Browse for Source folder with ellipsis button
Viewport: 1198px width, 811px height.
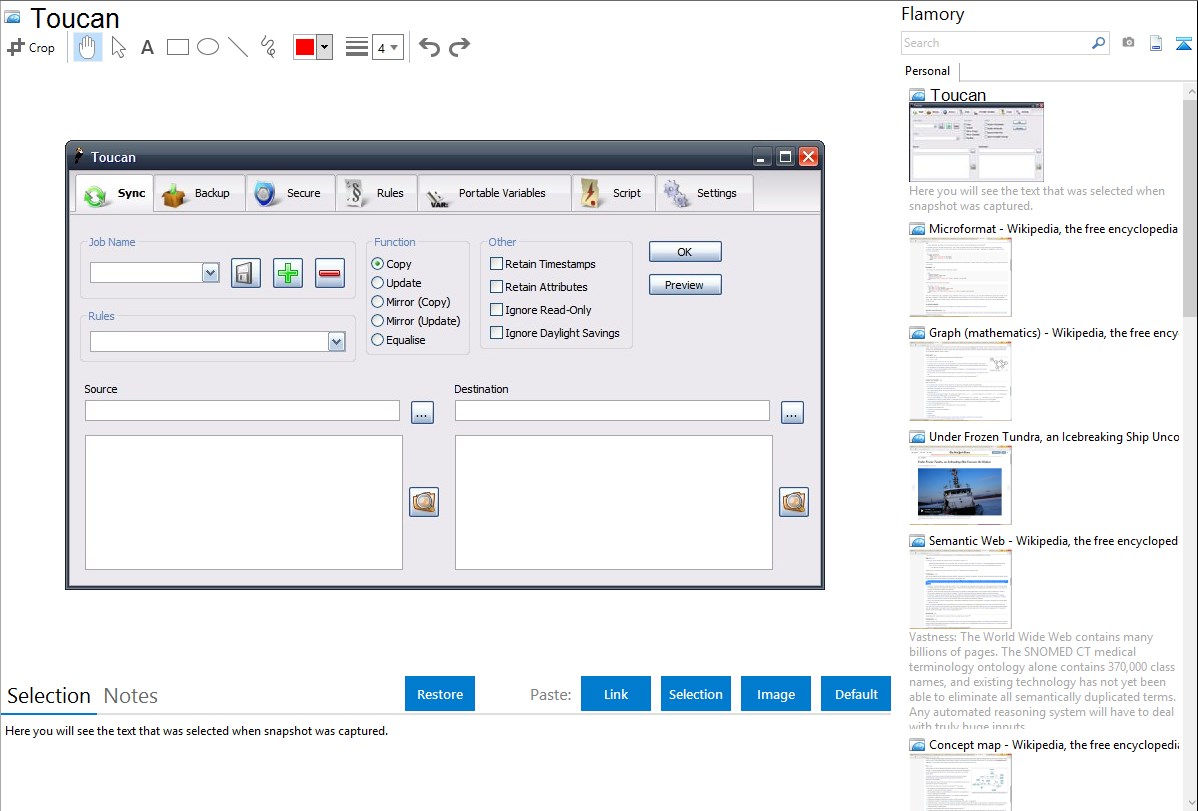click(423, 413)
